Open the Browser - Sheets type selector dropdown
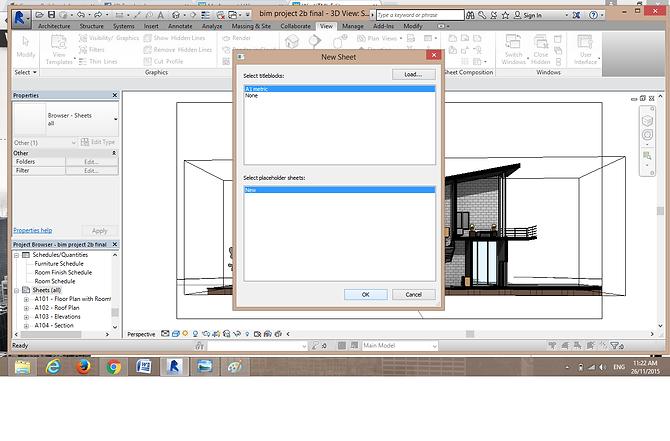 115,119
